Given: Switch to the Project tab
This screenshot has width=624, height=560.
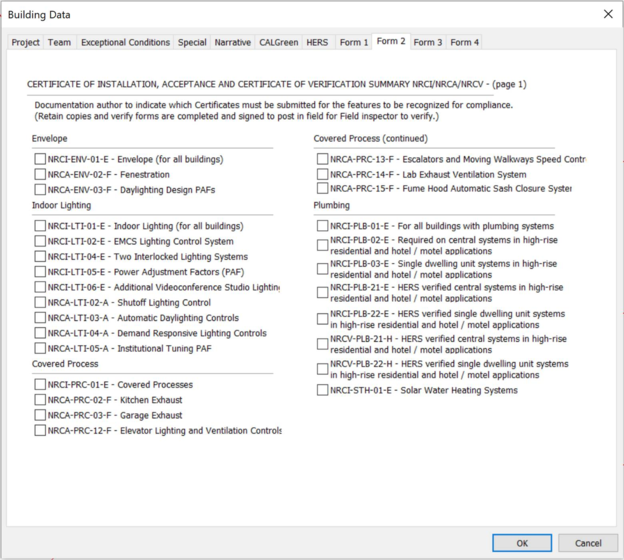Looking at the screenshot, I should (x=26, y=43).
